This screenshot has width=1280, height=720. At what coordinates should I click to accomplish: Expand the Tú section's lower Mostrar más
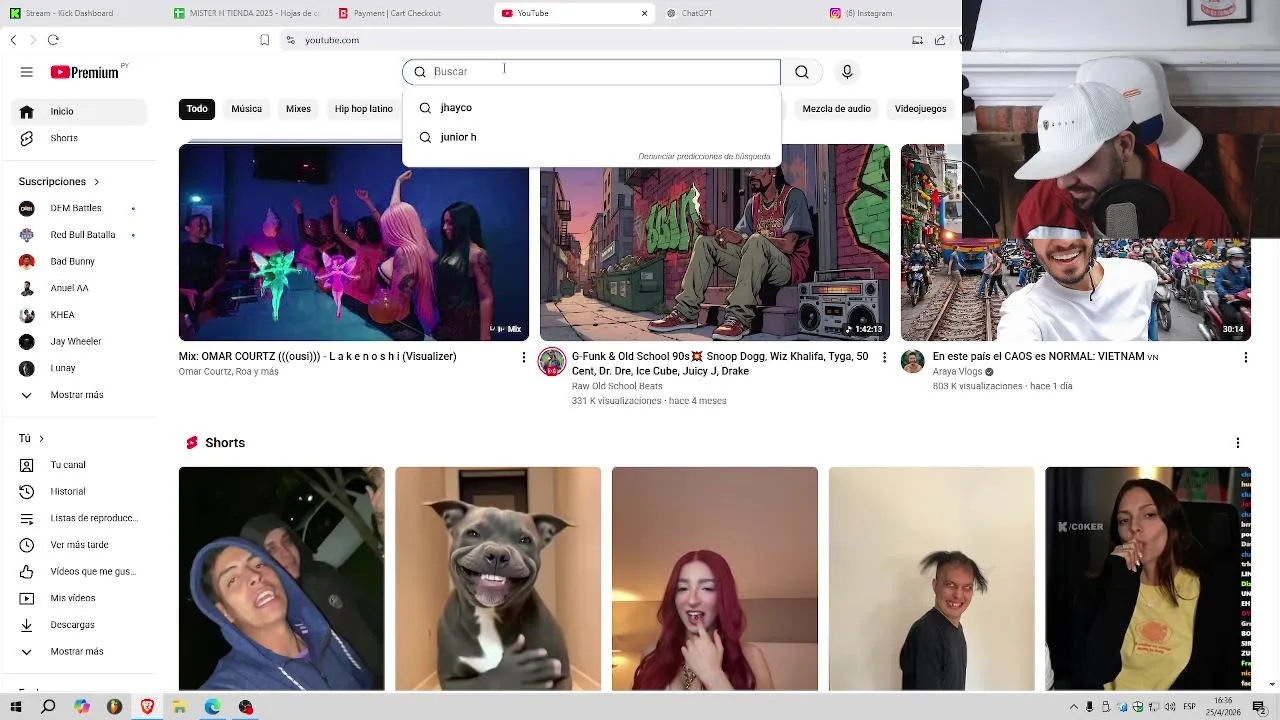[78, 651]
